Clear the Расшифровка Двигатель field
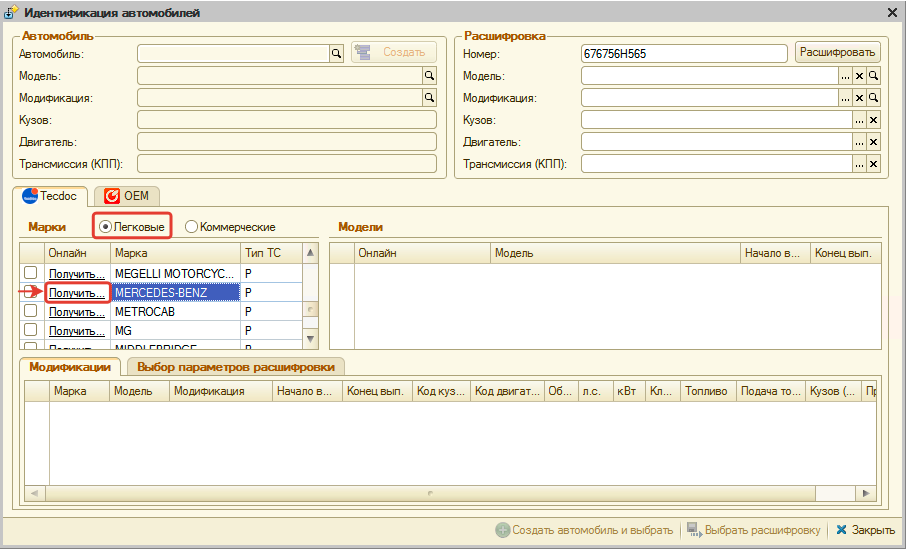 pos(873,142)
